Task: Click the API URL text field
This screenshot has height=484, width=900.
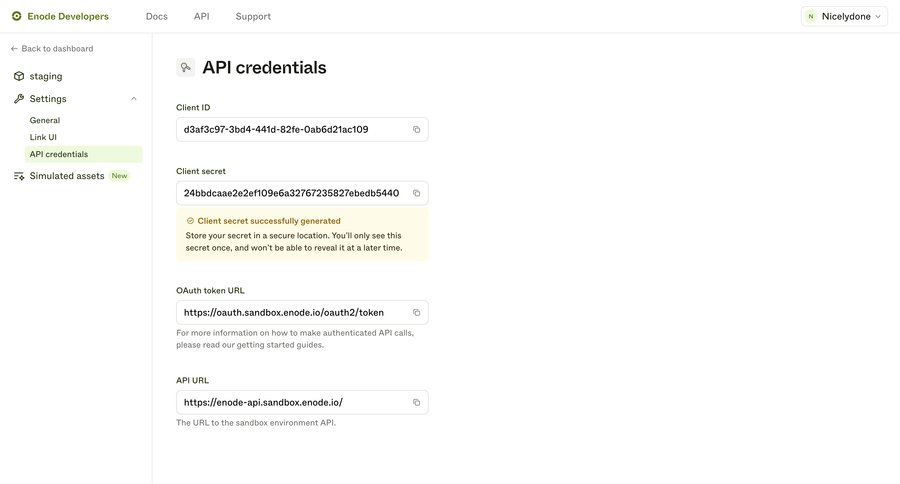Action: point(290,403)
